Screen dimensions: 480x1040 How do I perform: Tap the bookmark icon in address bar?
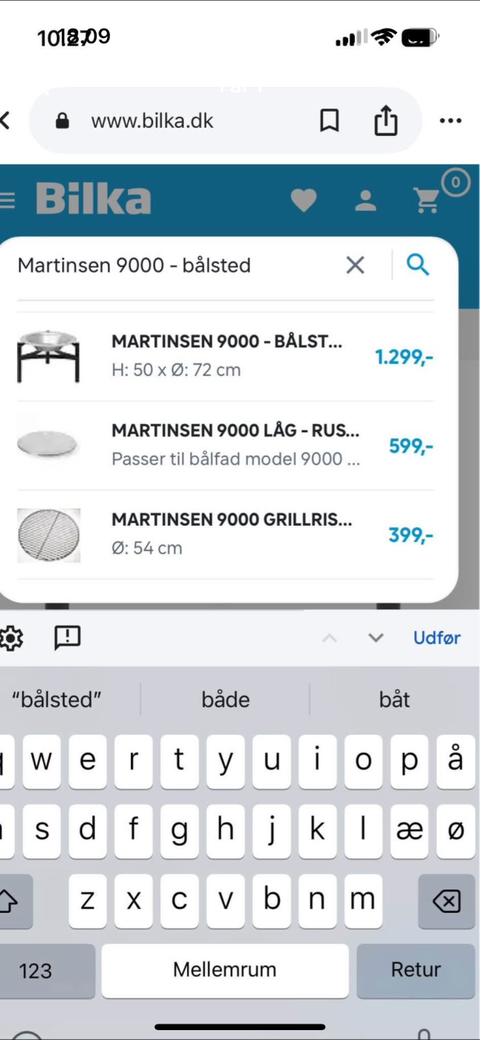329,121
